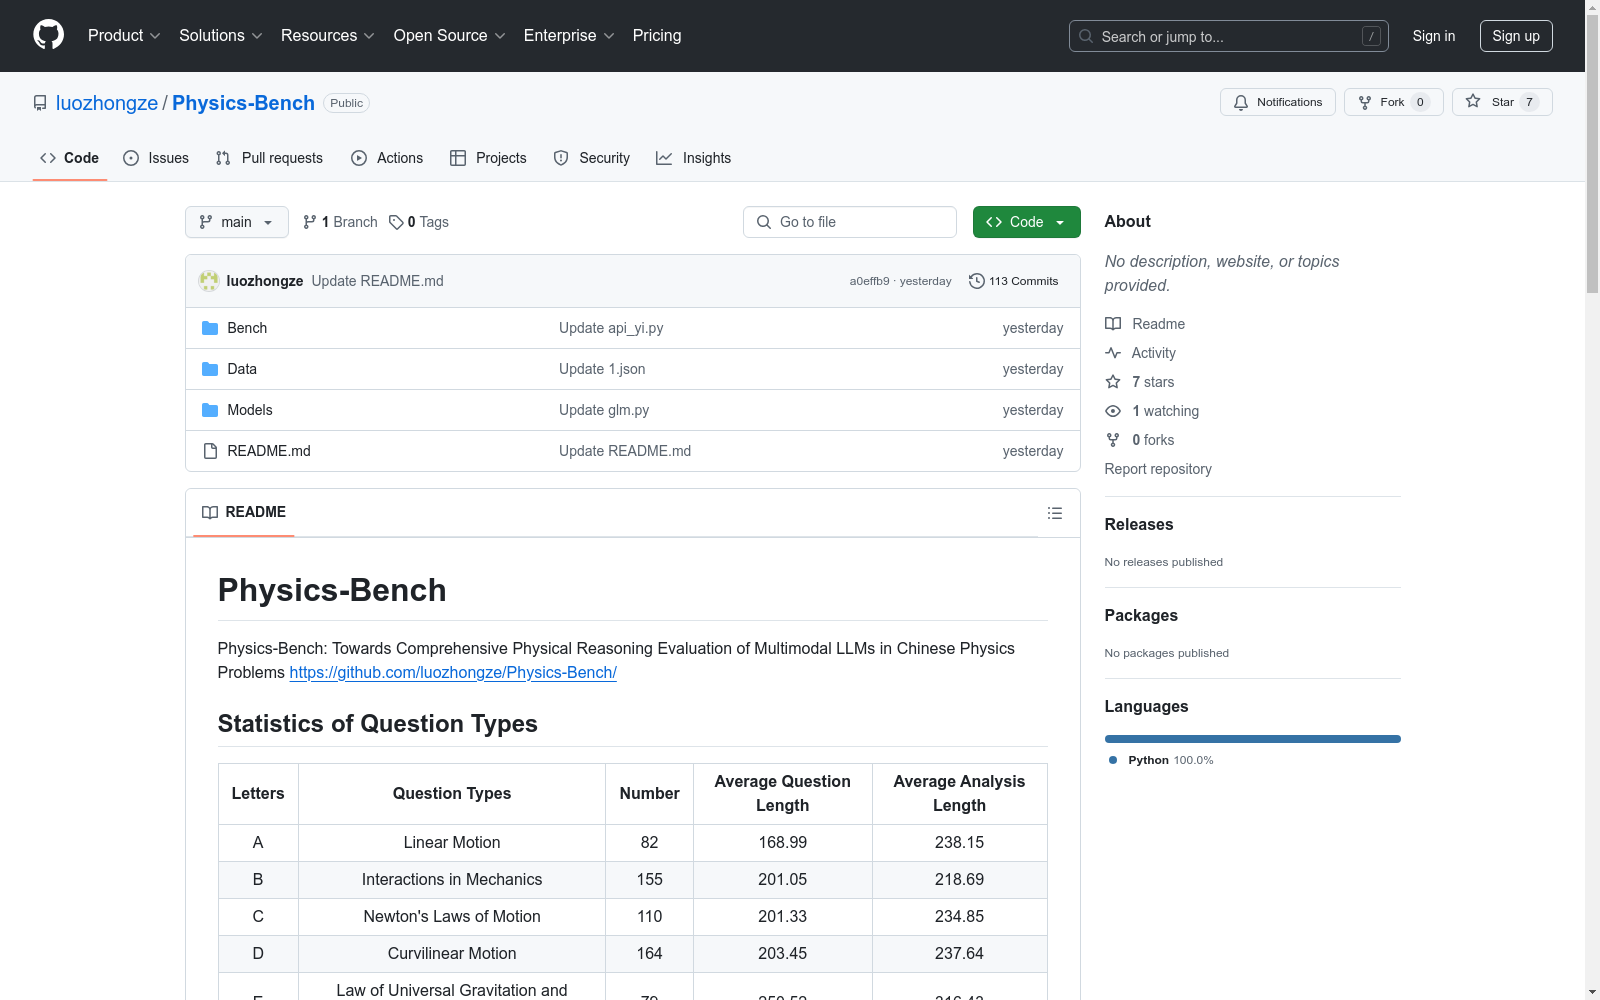Click the Models folder icon
1600x1000 pixels.
pos(210,410)
